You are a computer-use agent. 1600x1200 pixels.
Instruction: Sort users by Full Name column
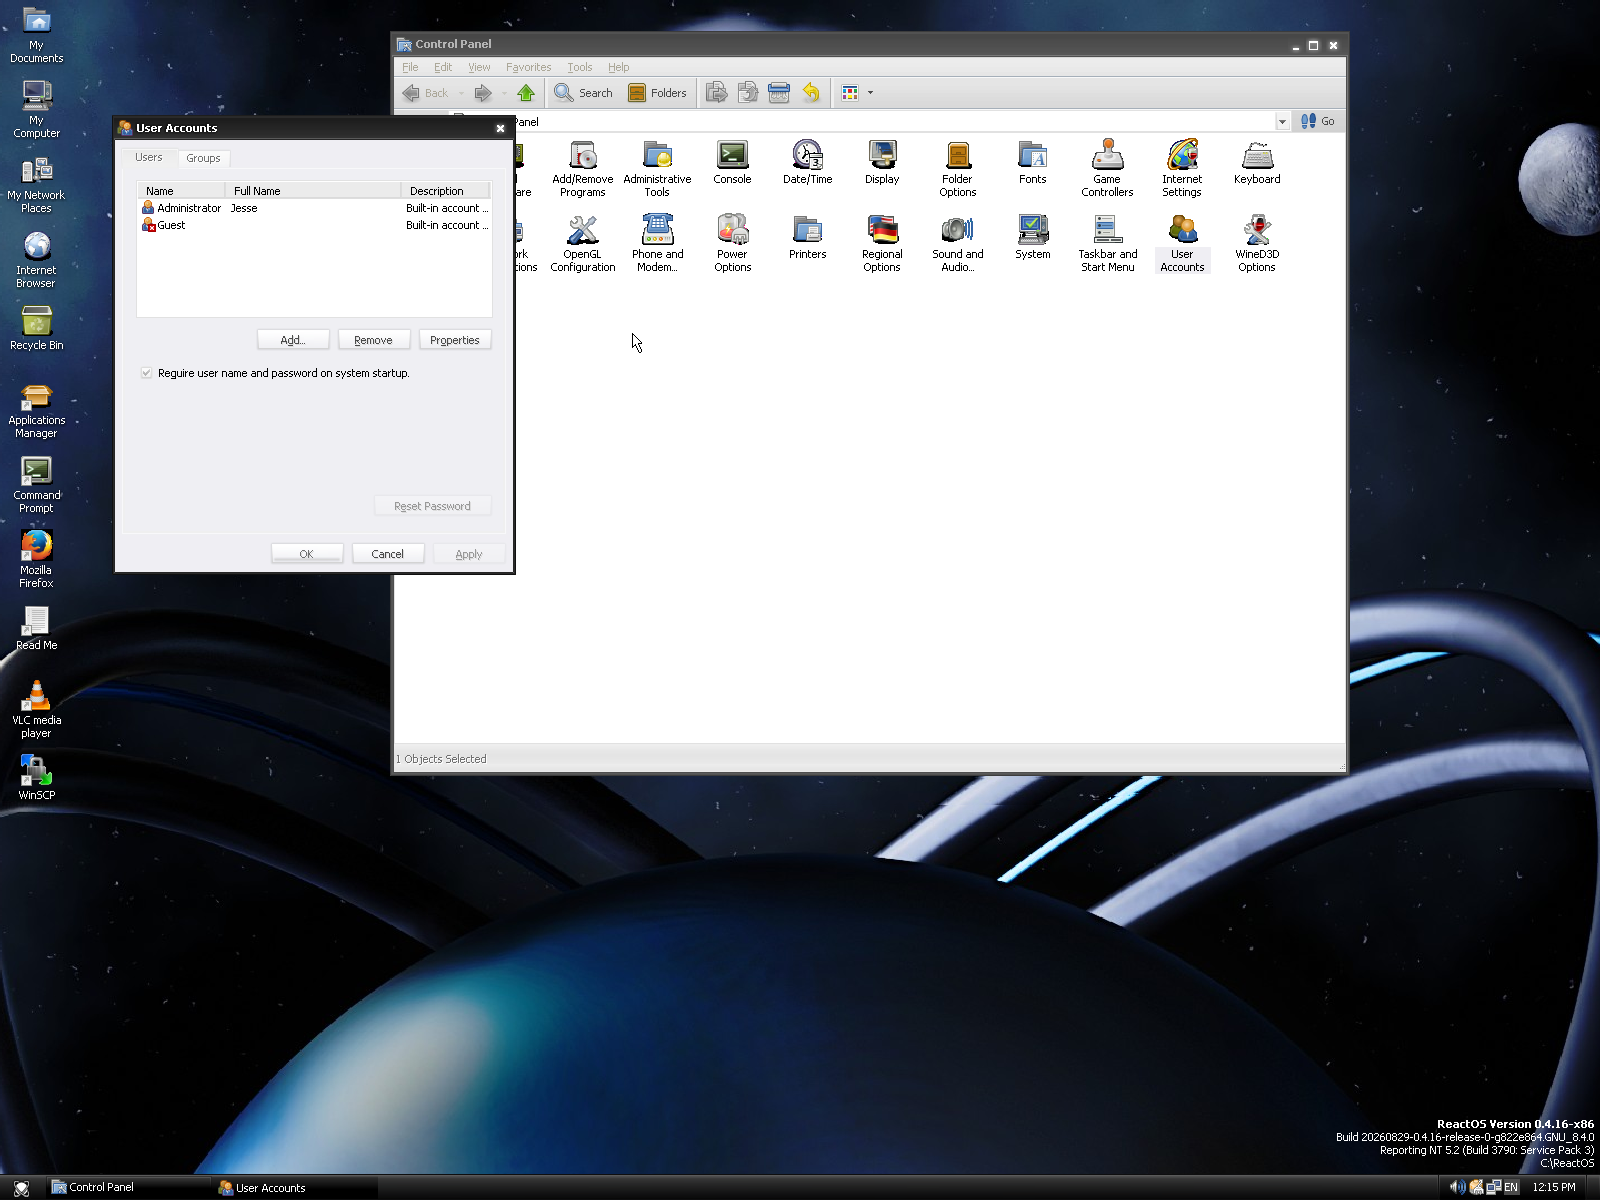(313, 191)
